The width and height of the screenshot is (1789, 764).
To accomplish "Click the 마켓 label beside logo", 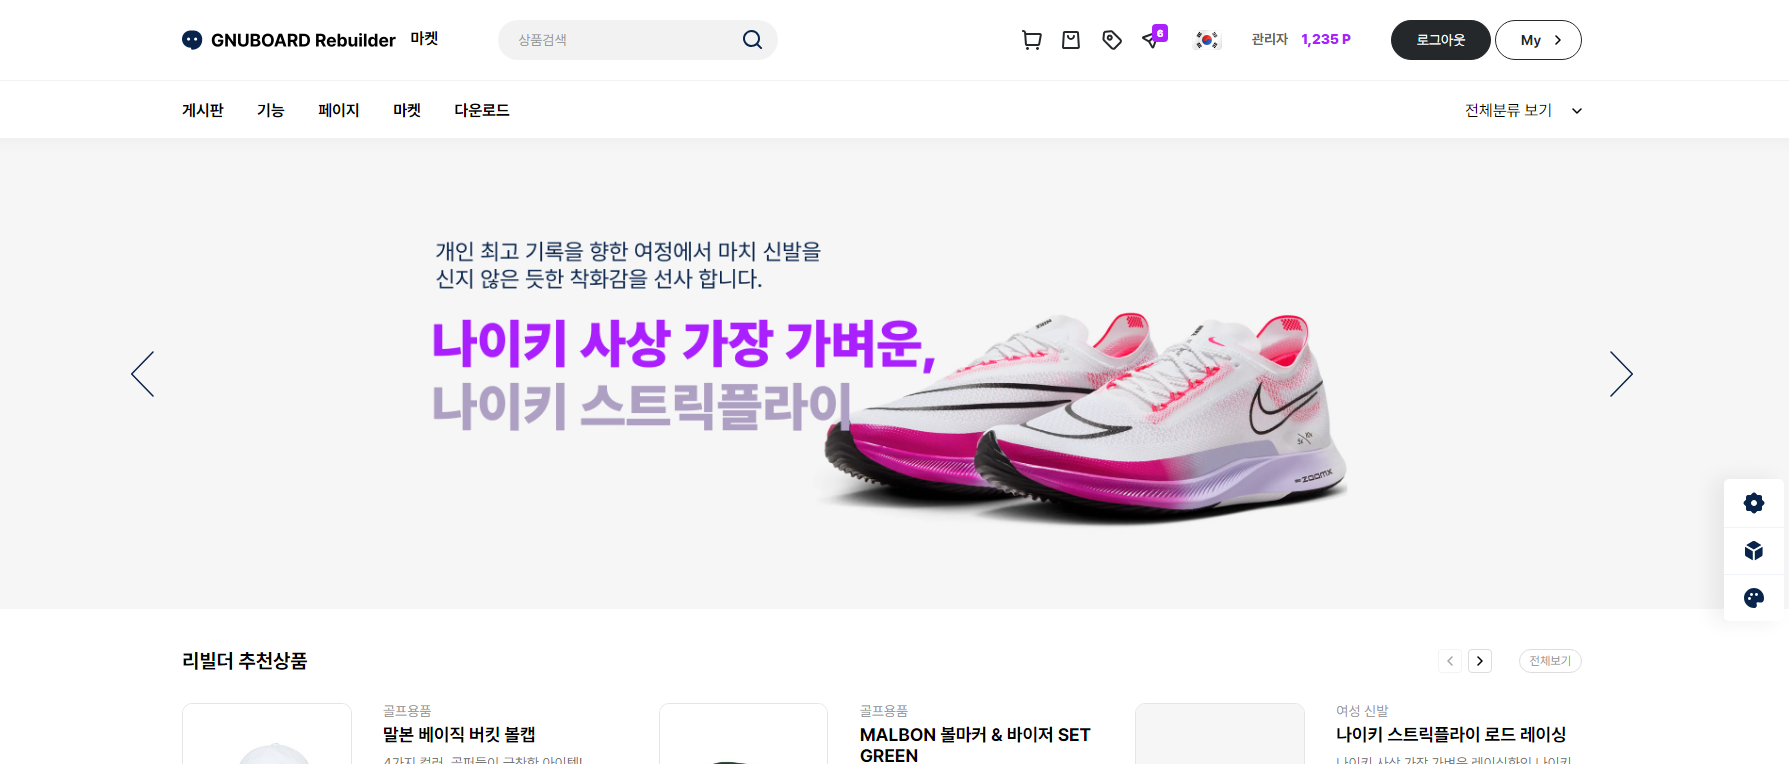I will click(x=424, y=38).
